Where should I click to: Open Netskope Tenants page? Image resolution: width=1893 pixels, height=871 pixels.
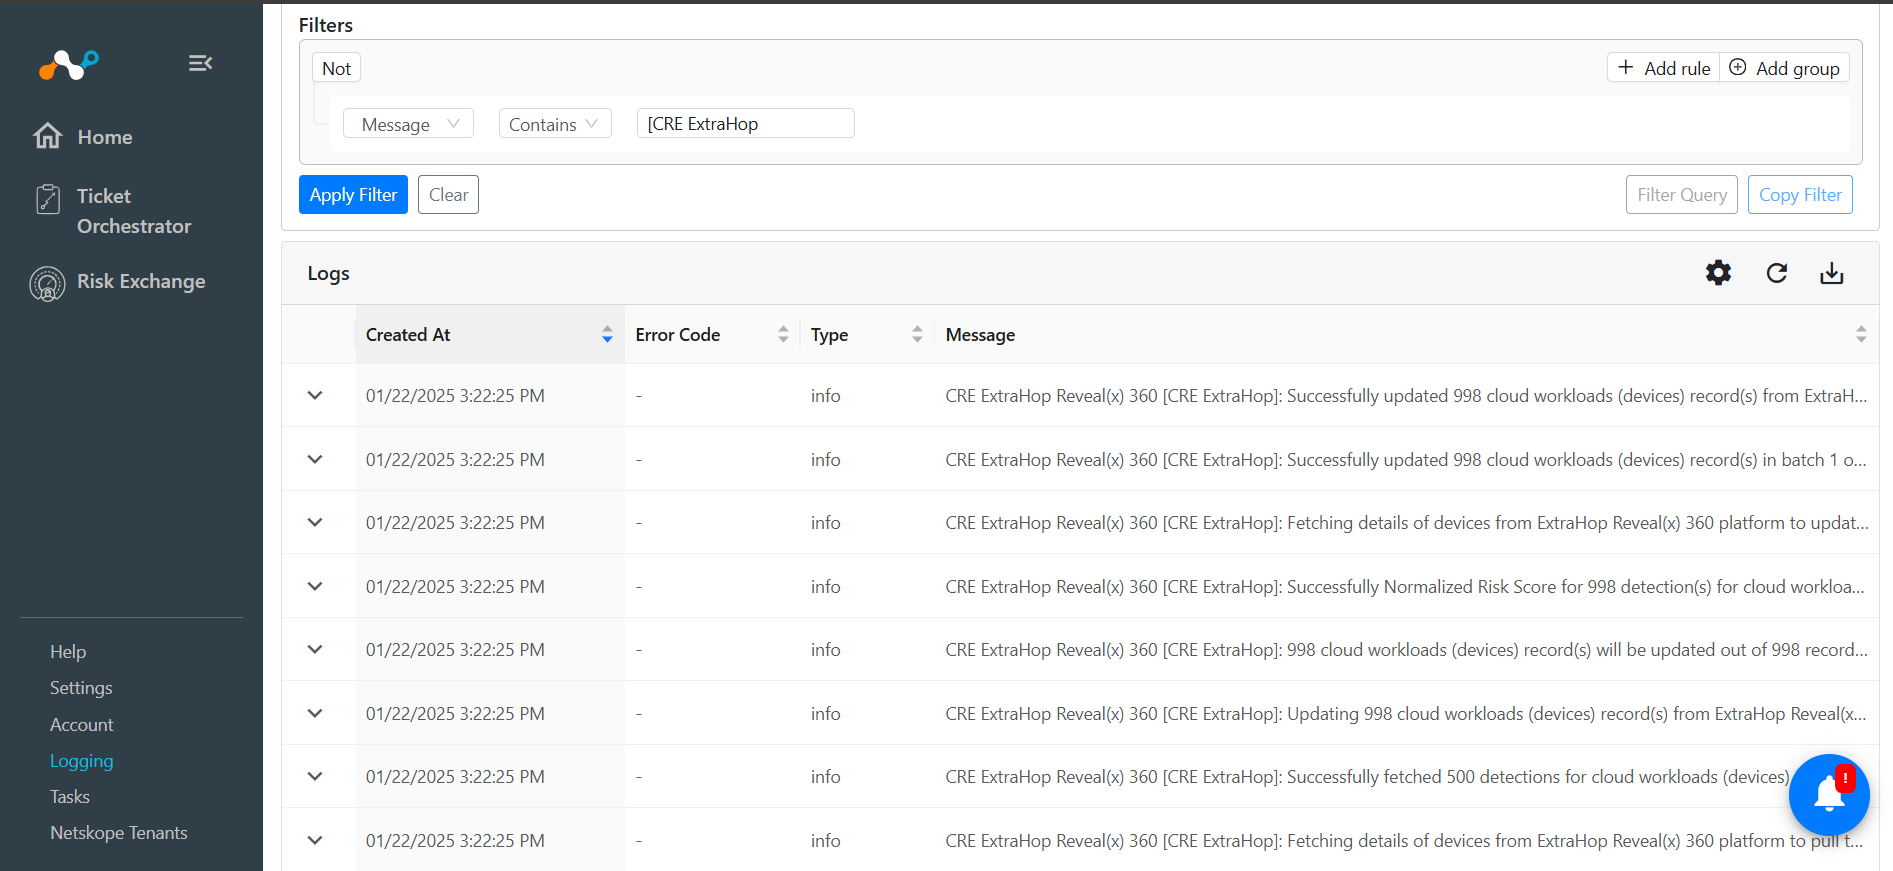pos(119,833)
